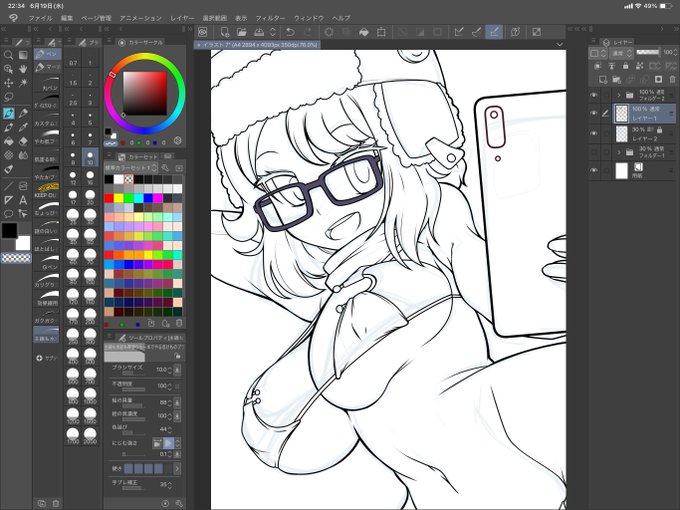680x510 pixels.
Task: Select the Move layer tool
Action: pos(8,83)
